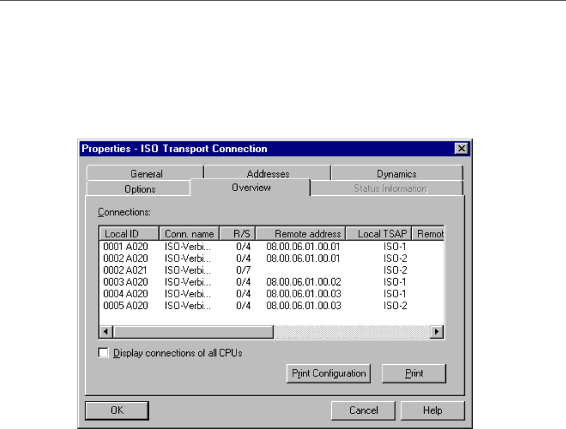
Task: Open the Options tab
Action: [139, 189]
